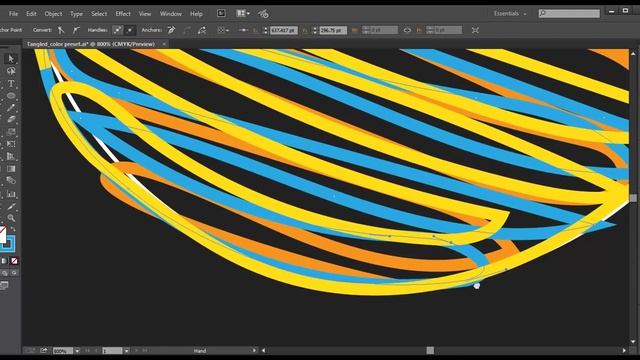Convert selected anchor points to smooth
Screen dimensions: 640x360
tap(76, 30)
